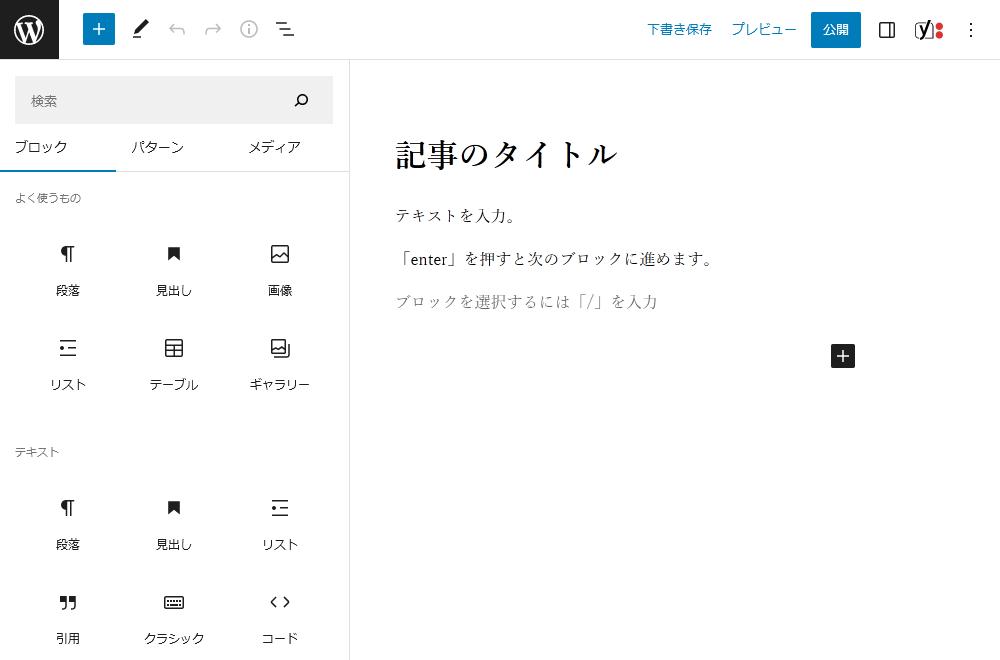Open the three-dot options menu
This screenshot has width=1000, height=660.
[971, 29]
